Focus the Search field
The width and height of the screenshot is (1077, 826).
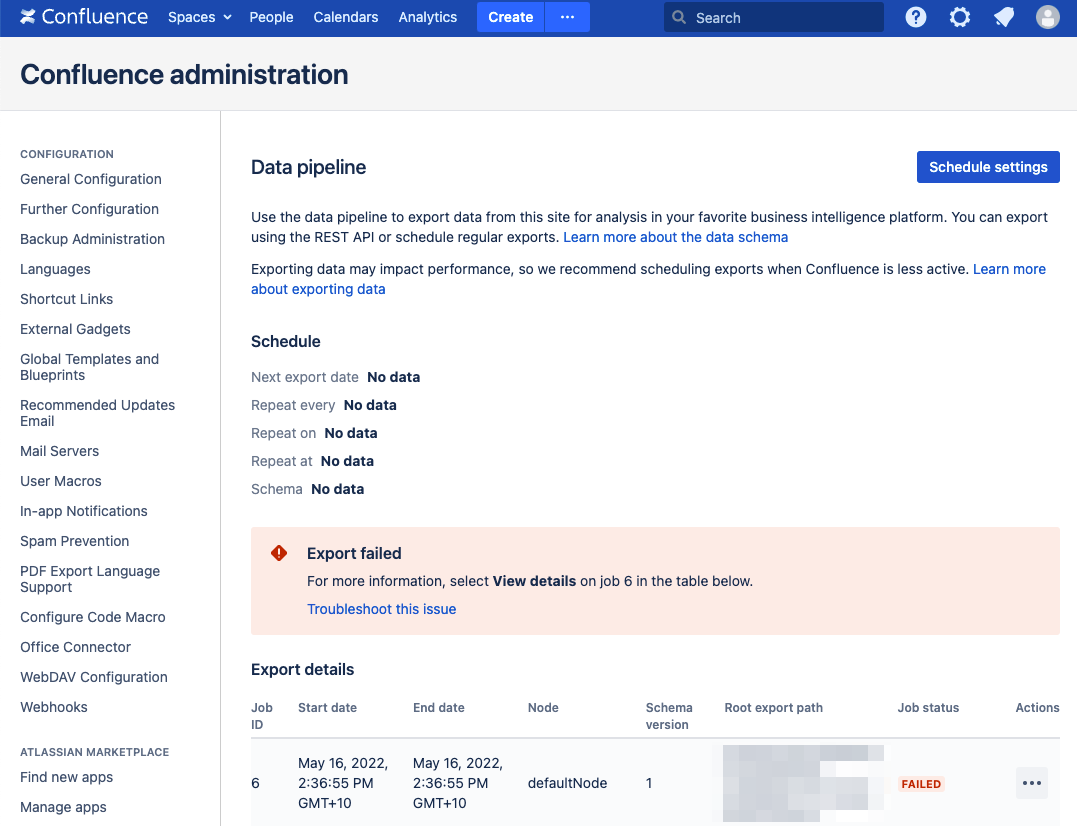[773, 17]
